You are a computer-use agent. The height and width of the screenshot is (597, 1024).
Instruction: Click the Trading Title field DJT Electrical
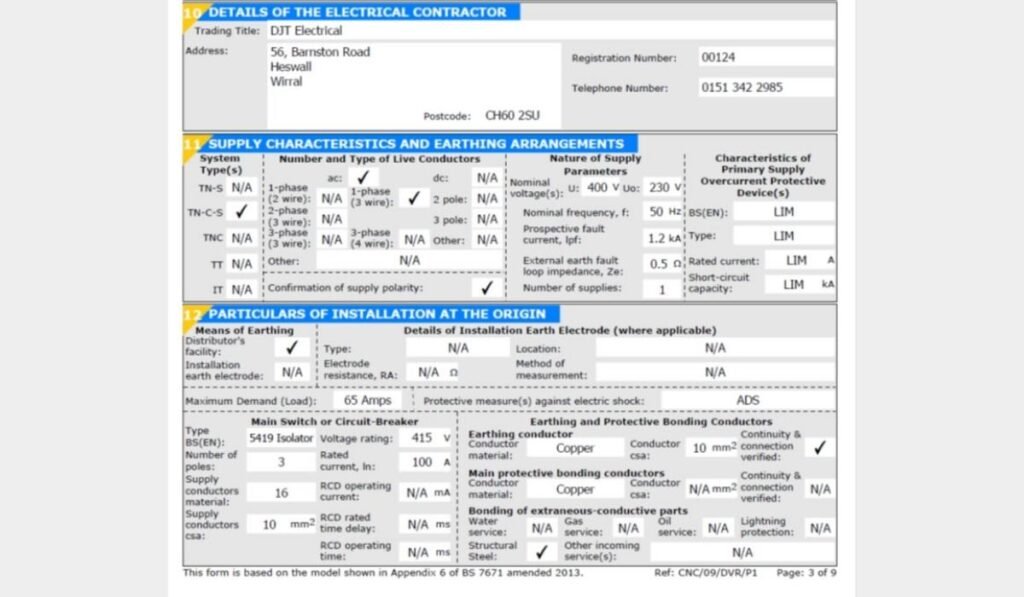point(551,31)
